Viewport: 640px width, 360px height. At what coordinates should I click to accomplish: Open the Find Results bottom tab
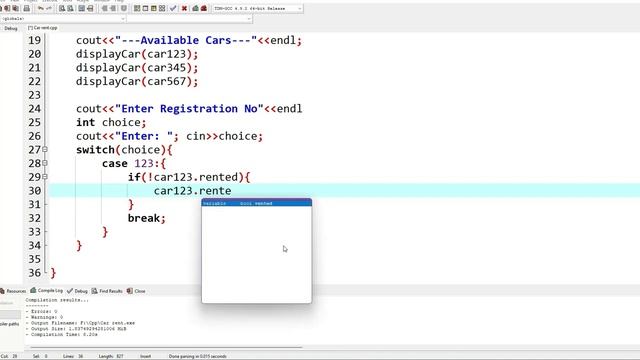pyautogui.click(x=107, y=291)
